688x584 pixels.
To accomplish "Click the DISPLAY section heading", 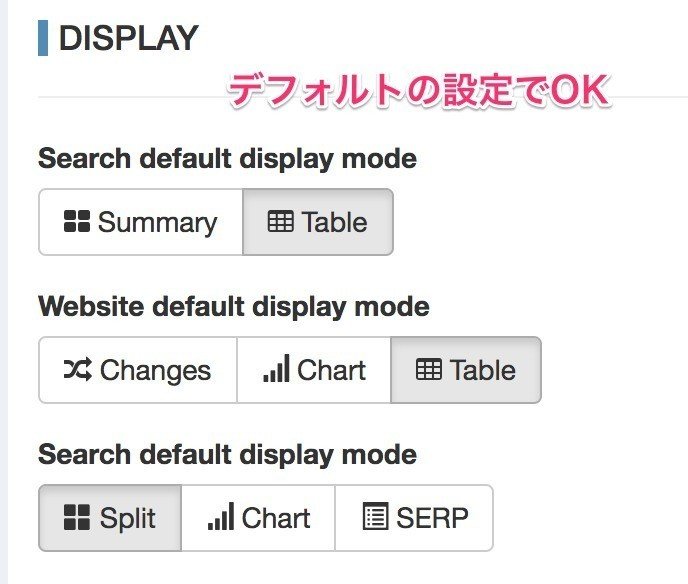I will coord(128,38).
